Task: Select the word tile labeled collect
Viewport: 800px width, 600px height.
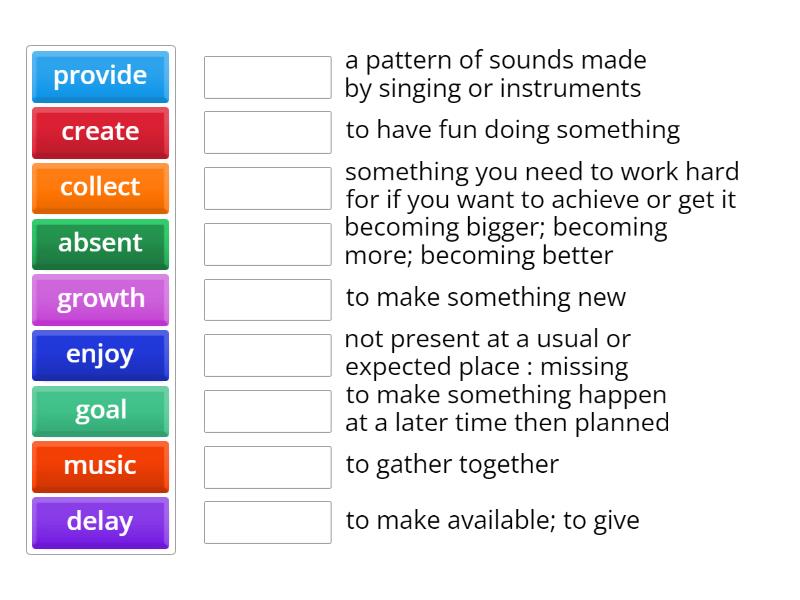Action: 99,188
